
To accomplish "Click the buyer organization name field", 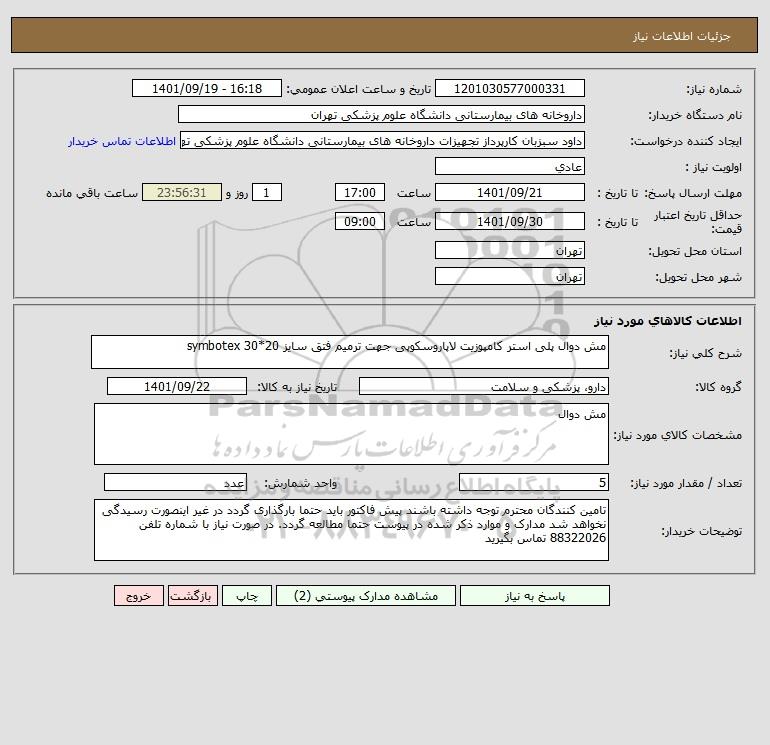I will (x=381, y=114).
